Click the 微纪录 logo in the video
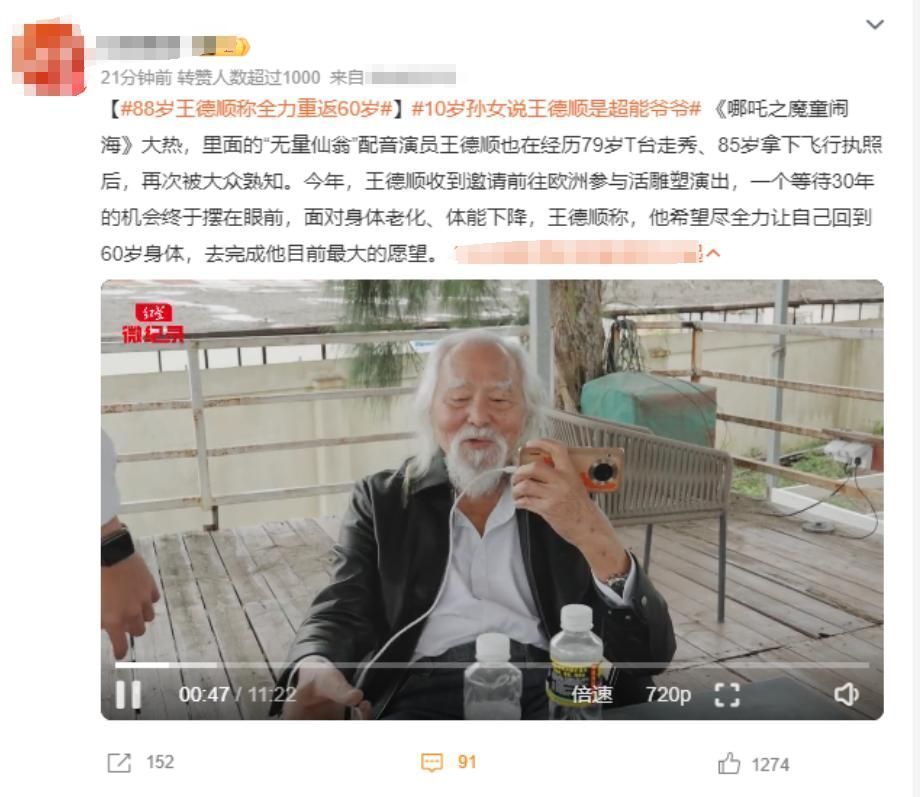This screenshot has height=797, width=920. click(x=153, y=323)
